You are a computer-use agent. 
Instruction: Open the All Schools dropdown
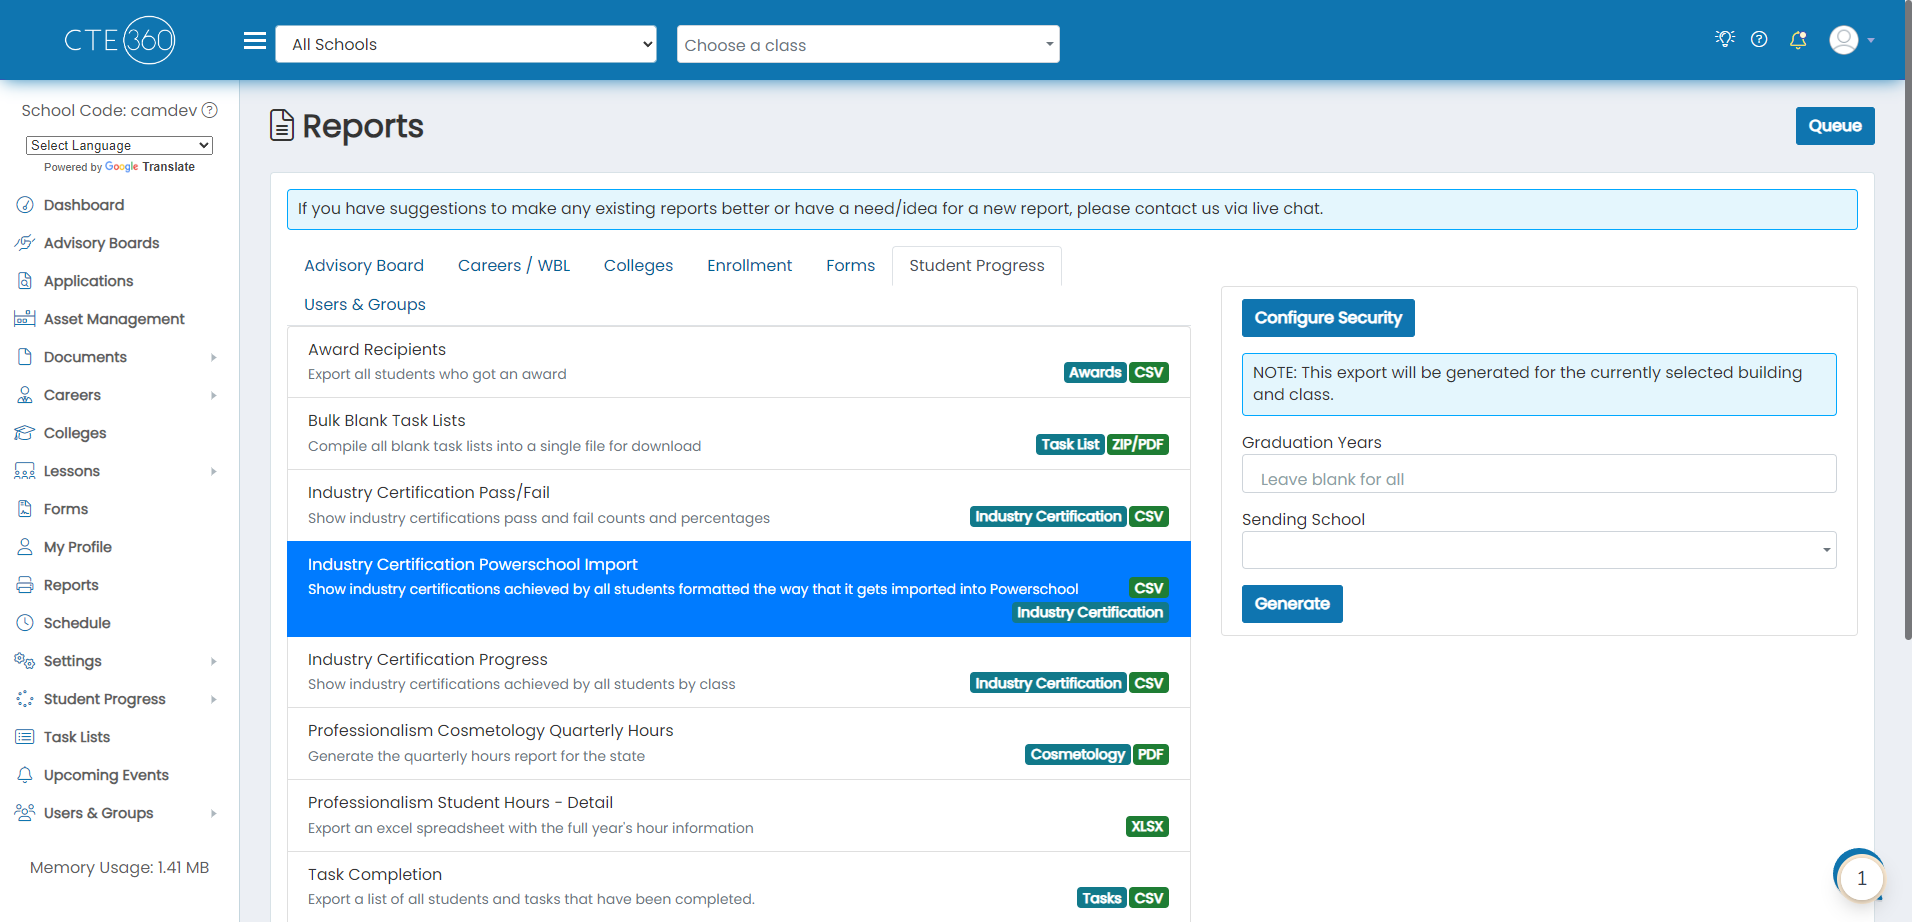(x=466, y=44)
